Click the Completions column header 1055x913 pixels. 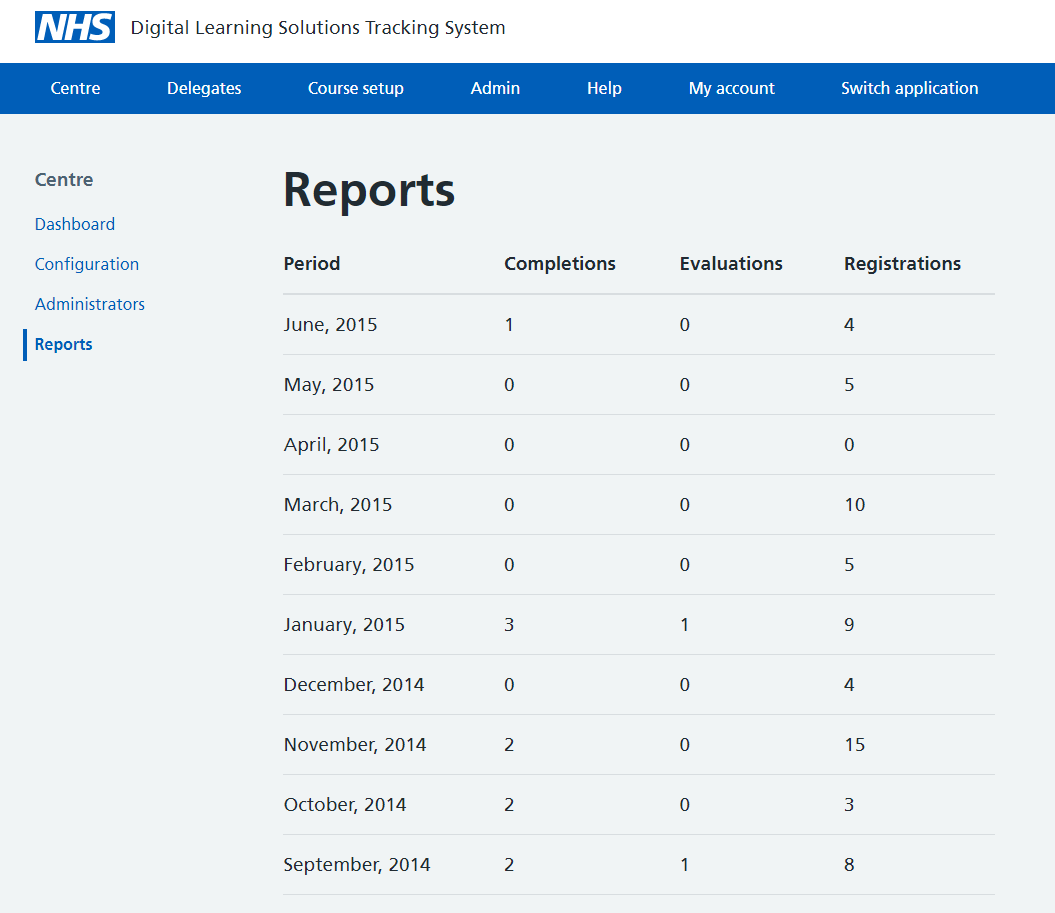pyautogui.click(x=560, y=264)
